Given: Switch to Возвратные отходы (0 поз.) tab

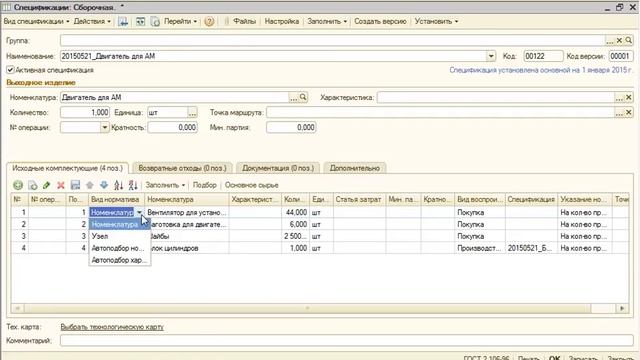Looking at the screenshot, I should click(182, 168).
